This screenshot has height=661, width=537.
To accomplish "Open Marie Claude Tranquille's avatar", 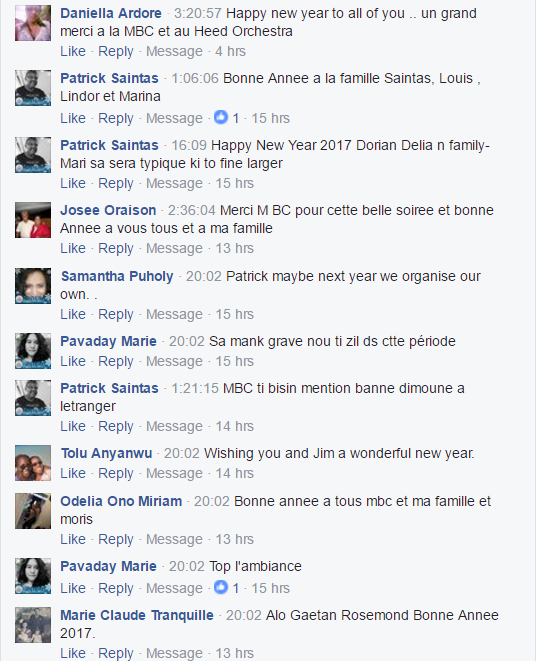I will (33, 625).
